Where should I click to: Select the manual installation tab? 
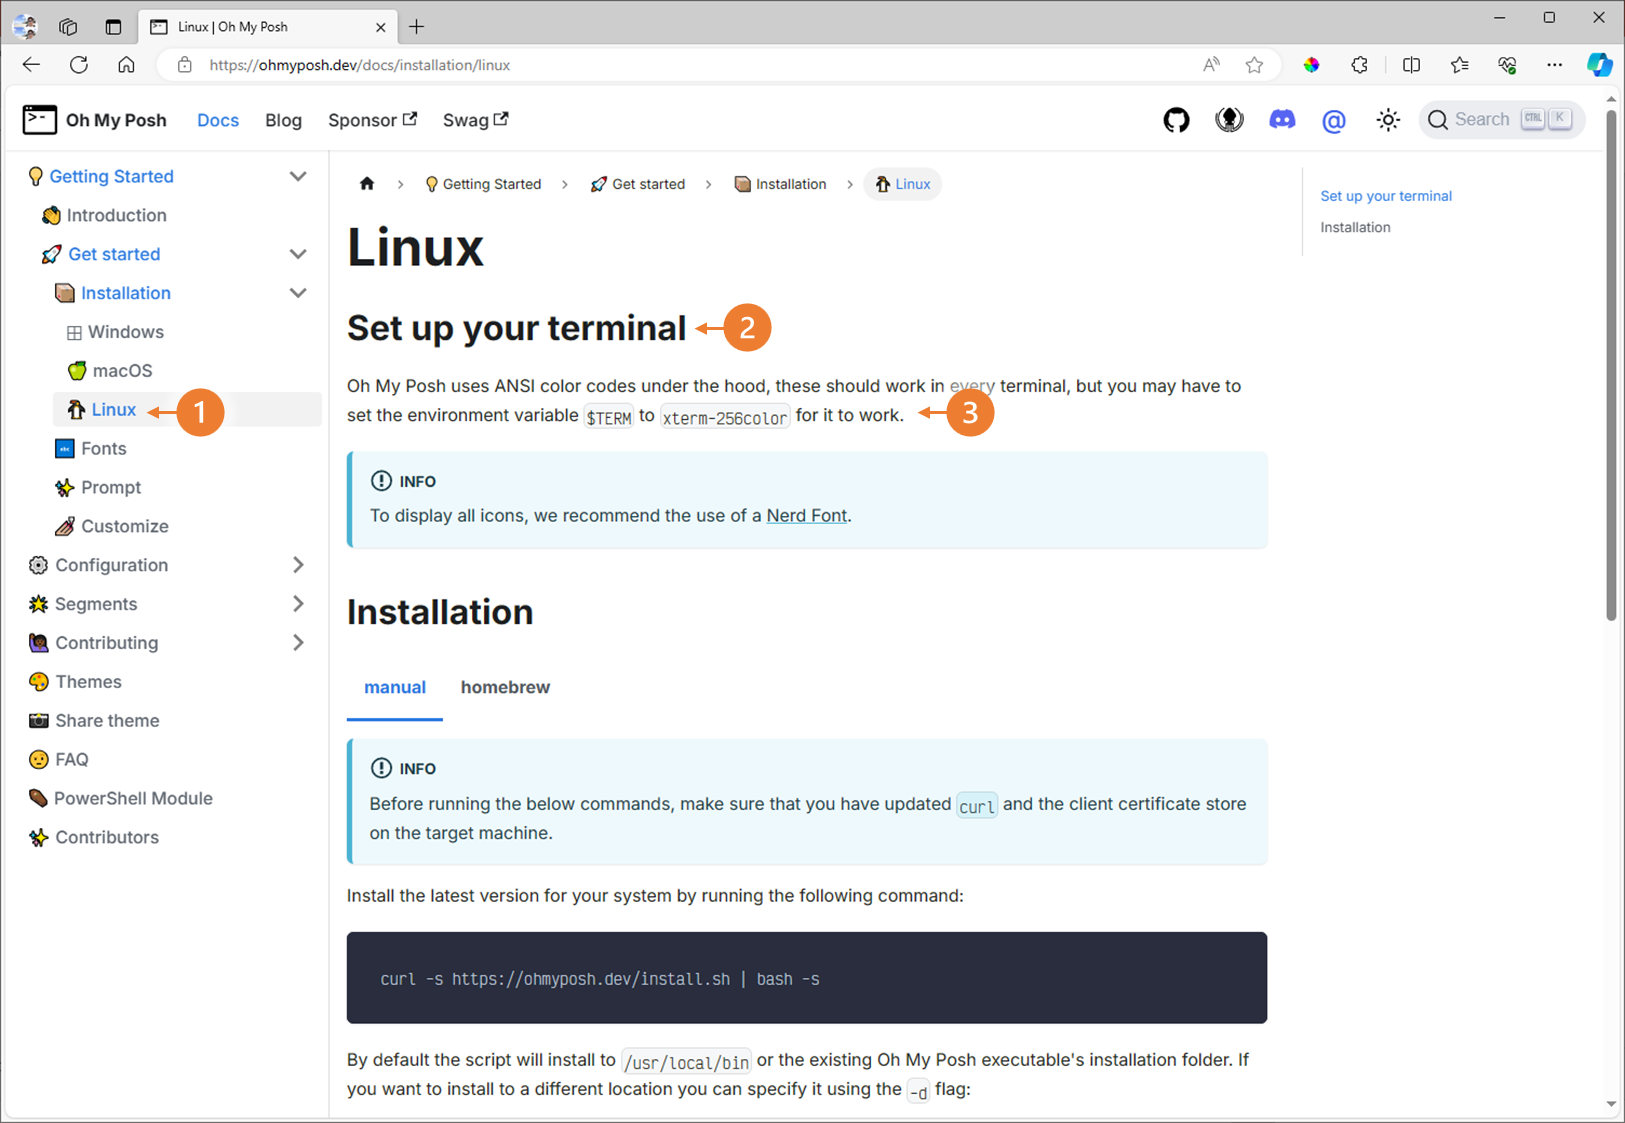[x=395, y=688]
